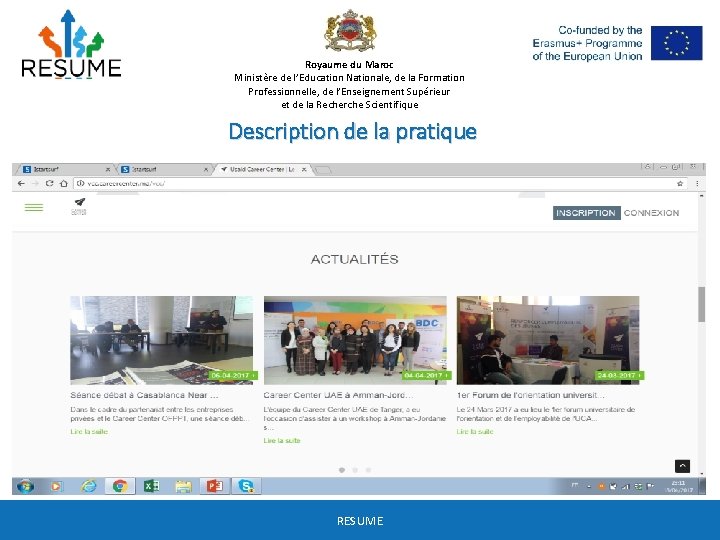Click the Career Center paper-plane logo
Image resolution: width=720 pixels, height=540 pixels.
pos(79,206)
